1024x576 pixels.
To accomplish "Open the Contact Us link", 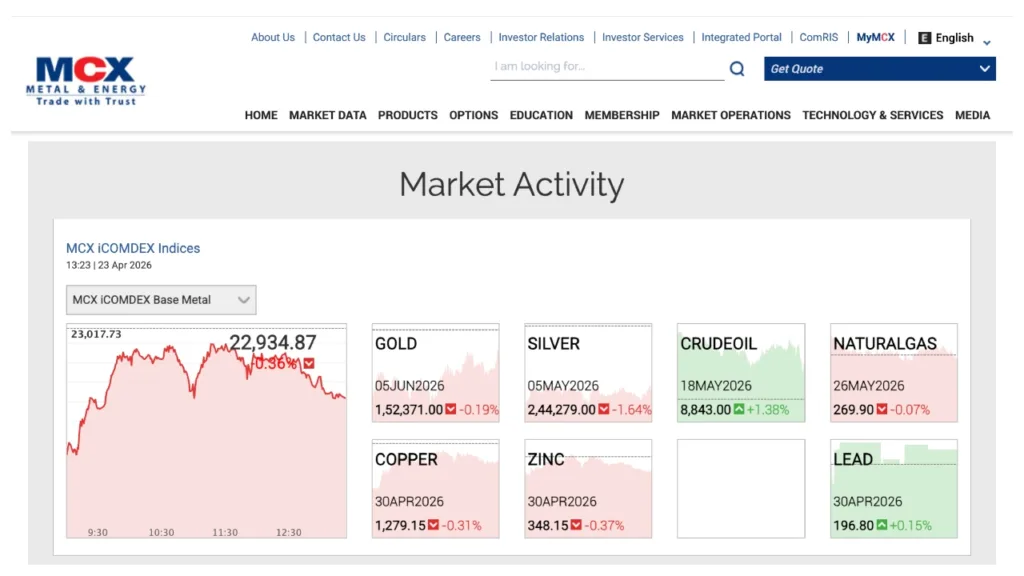I will click(x=339, y=38).
